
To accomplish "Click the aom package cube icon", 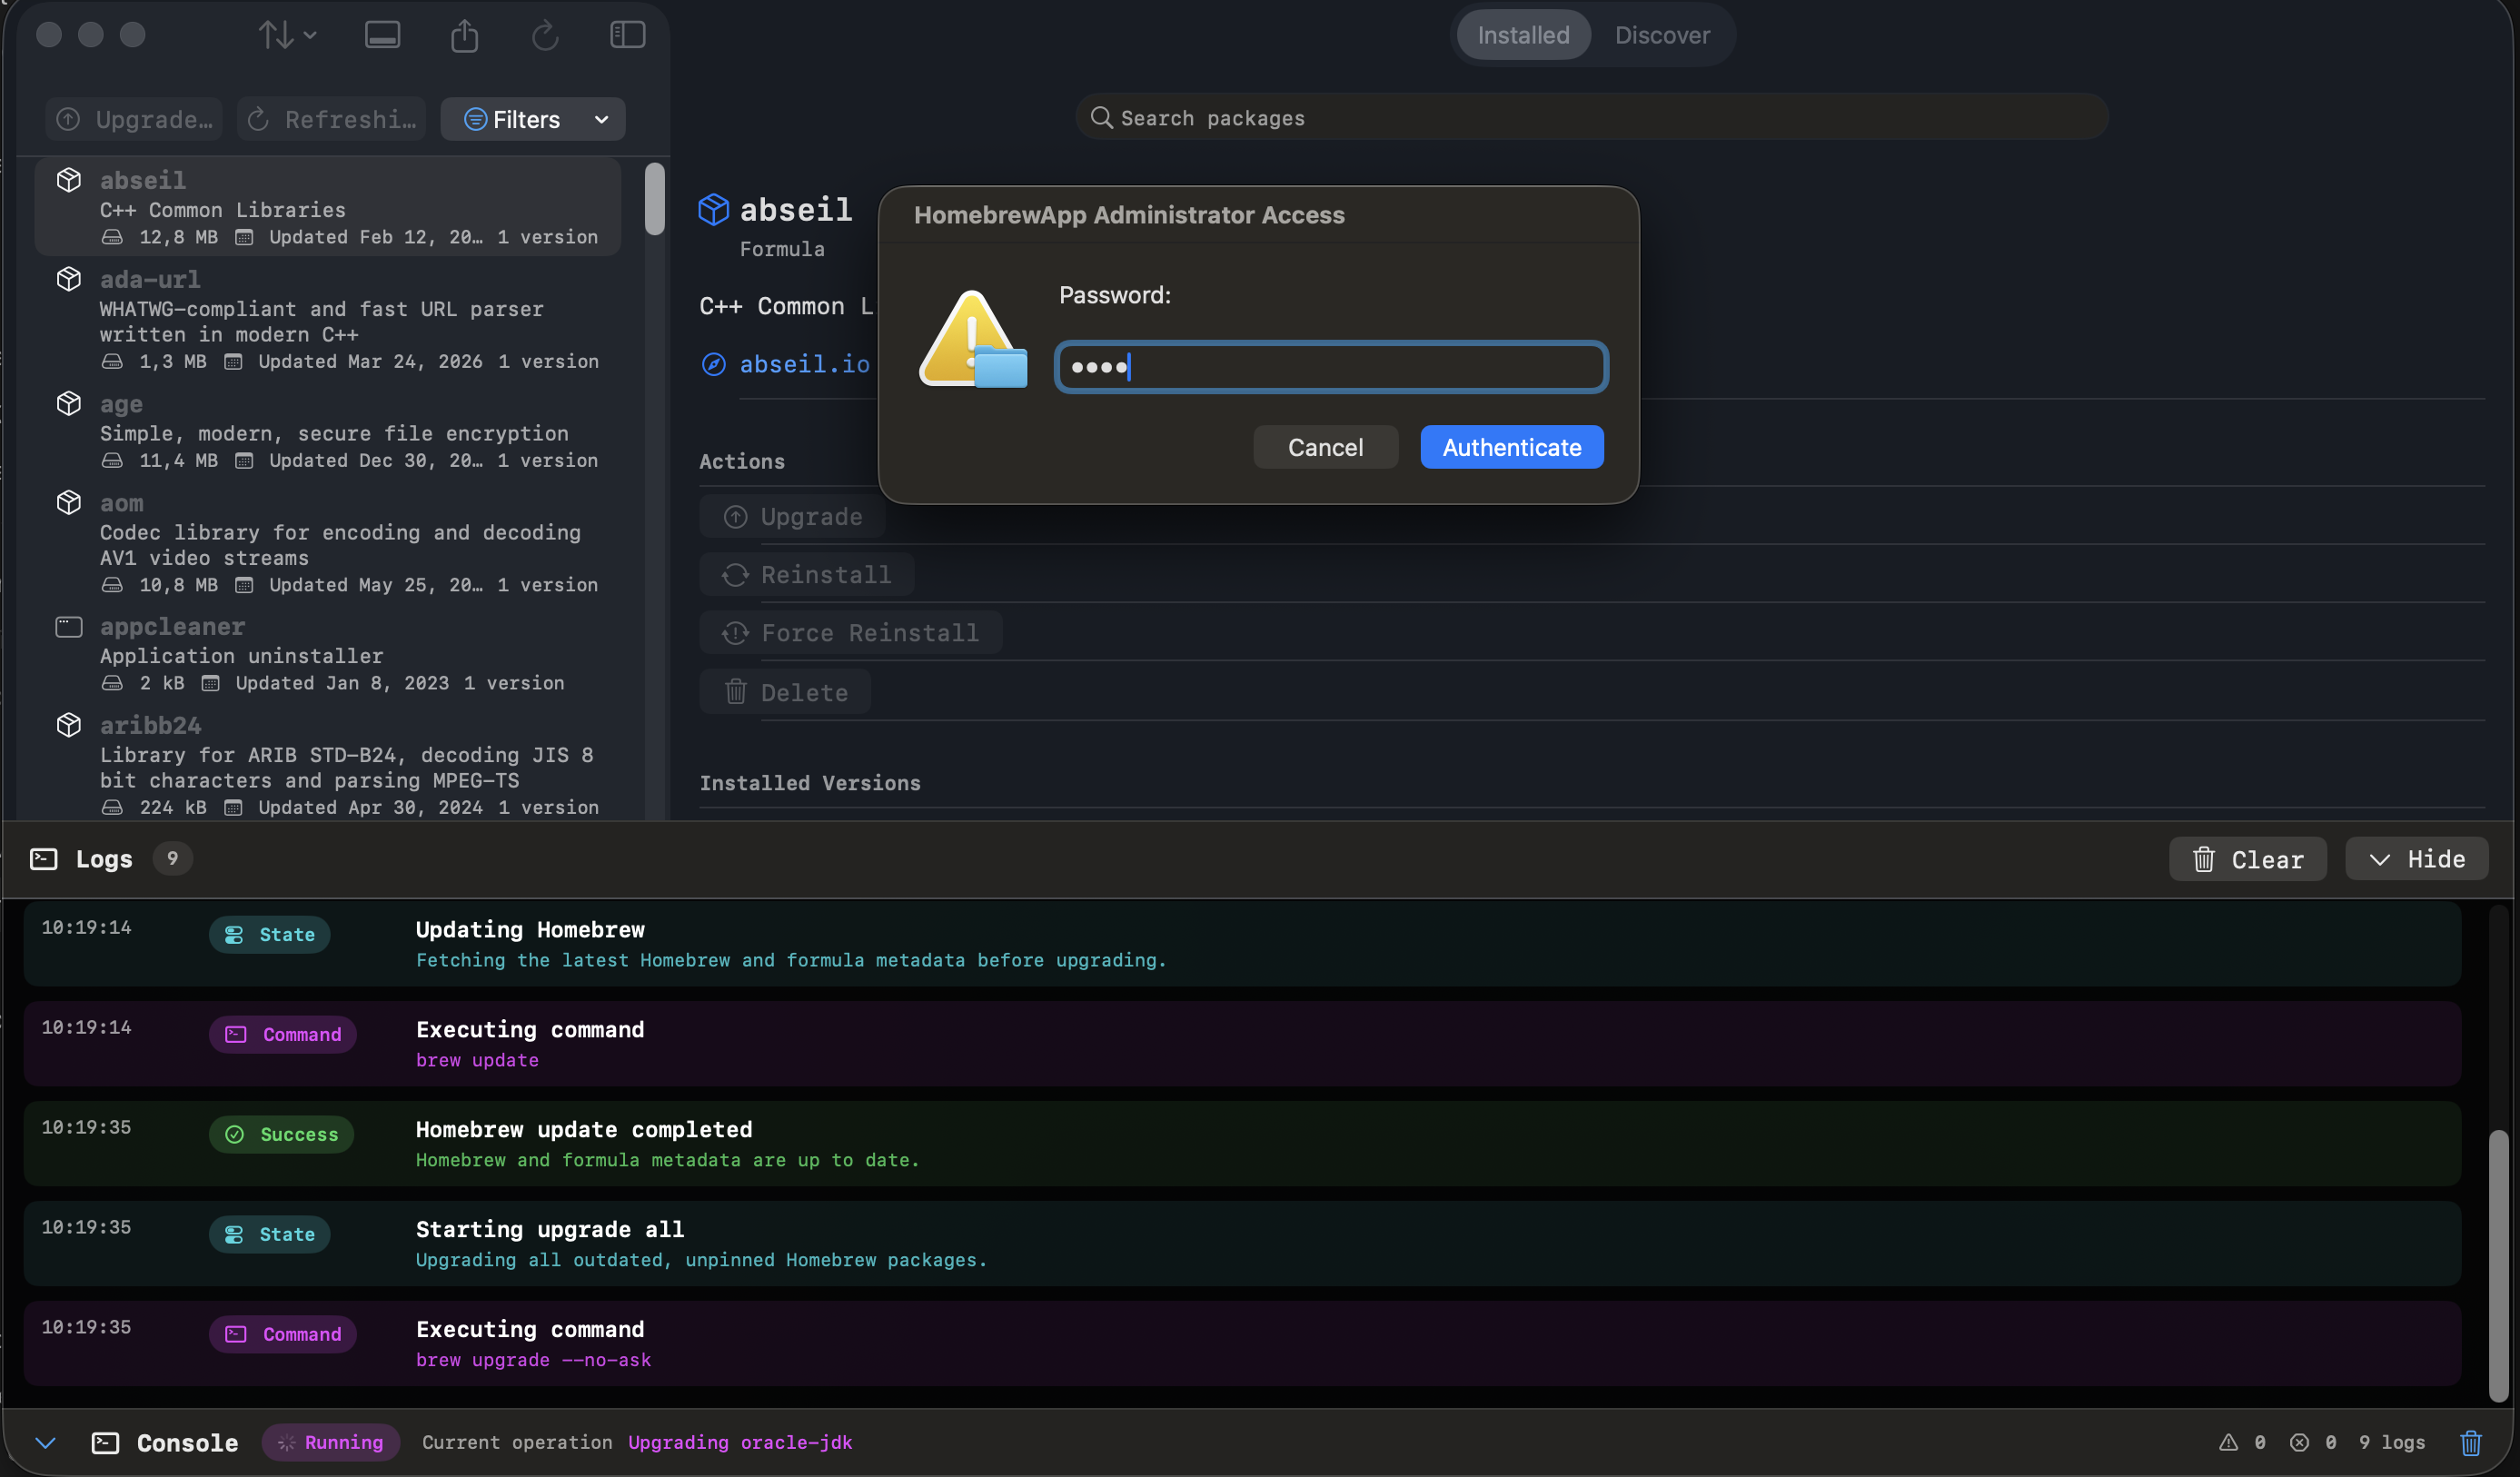I will pos(68,502).
